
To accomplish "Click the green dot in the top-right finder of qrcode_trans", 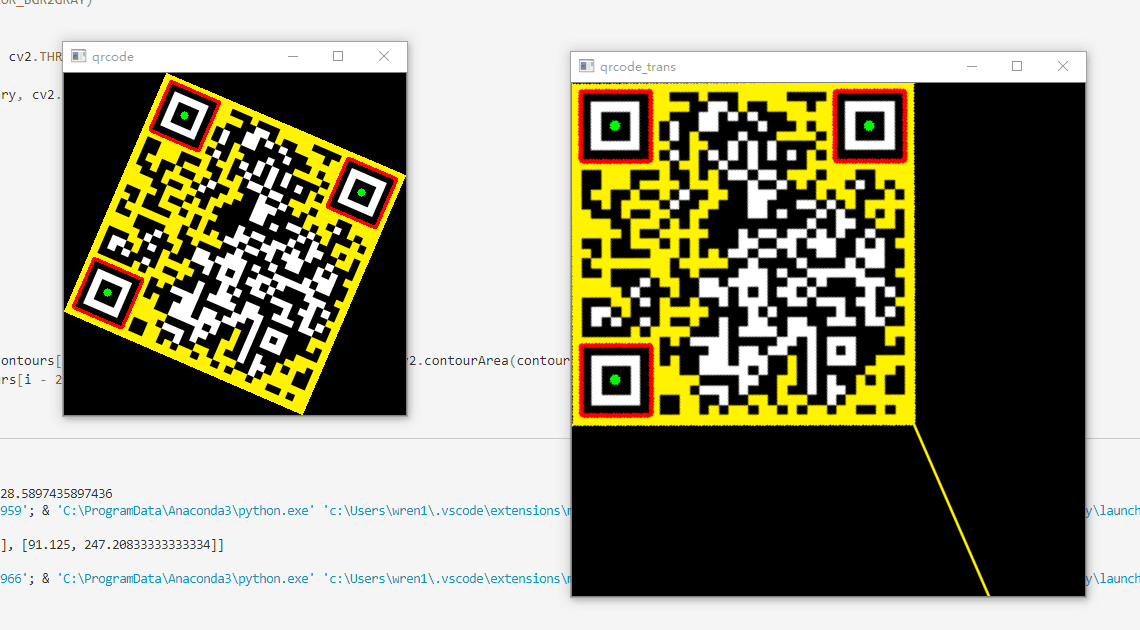I will [x=869, y=126].
